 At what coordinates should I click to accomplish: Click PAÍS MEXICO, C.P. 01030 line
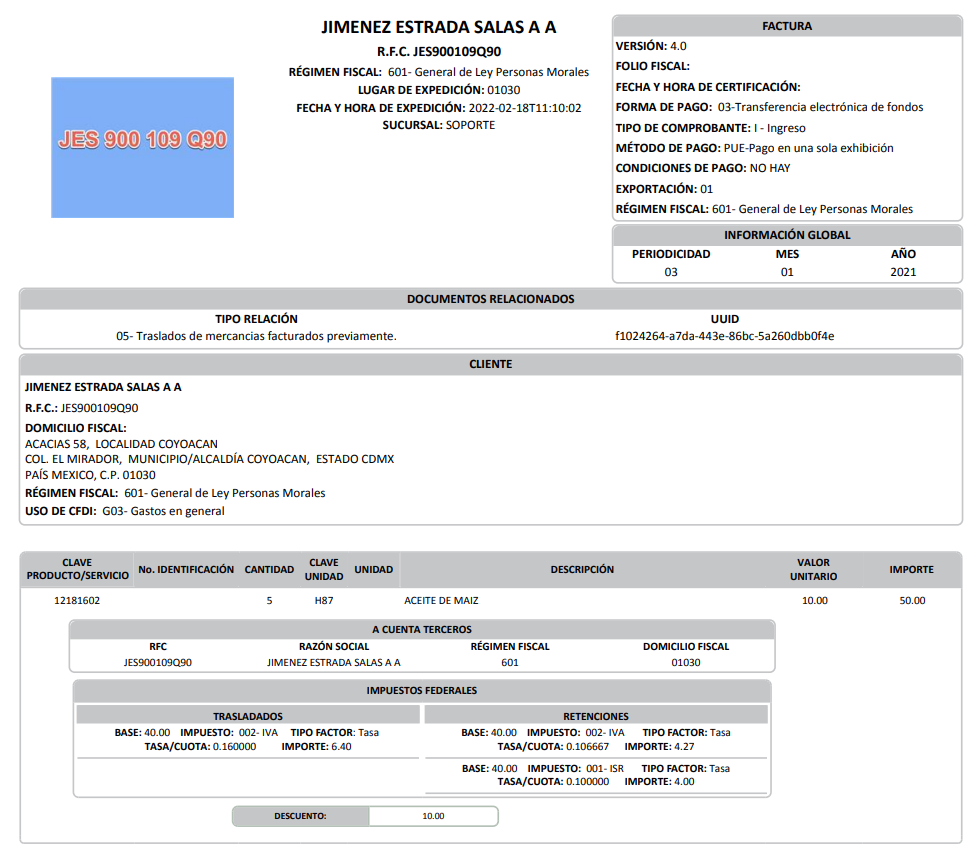pyautogui.click(x=91, y=475)
